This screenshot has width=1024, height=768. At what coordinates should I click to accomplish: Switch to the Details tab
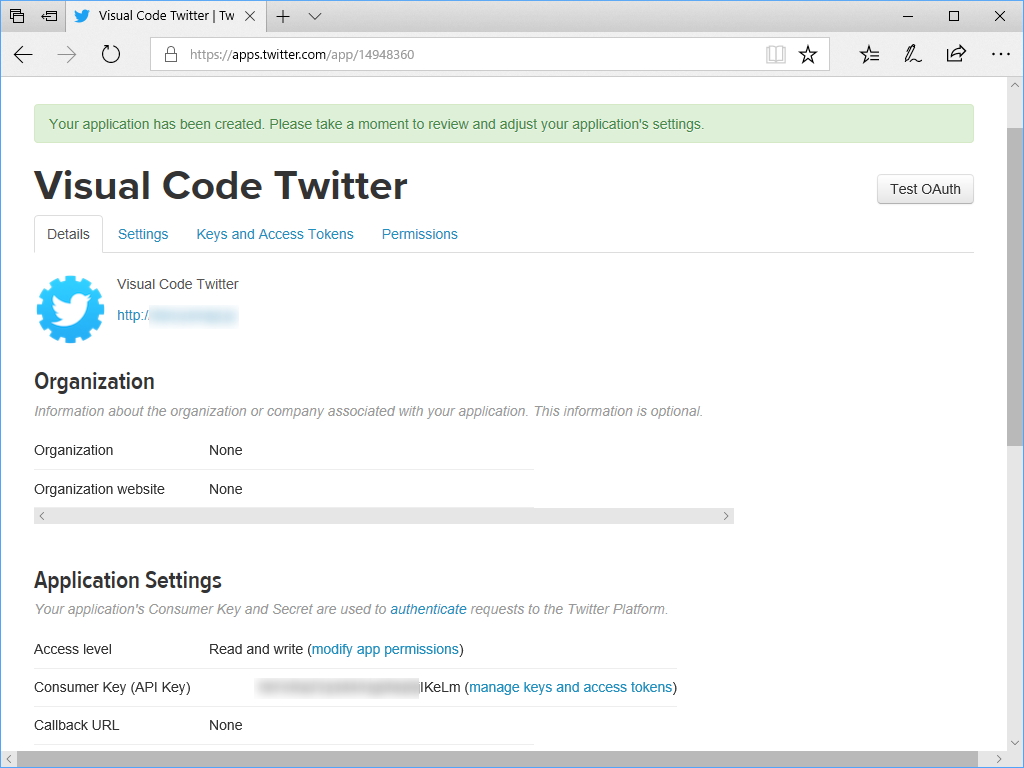(69, 234)
